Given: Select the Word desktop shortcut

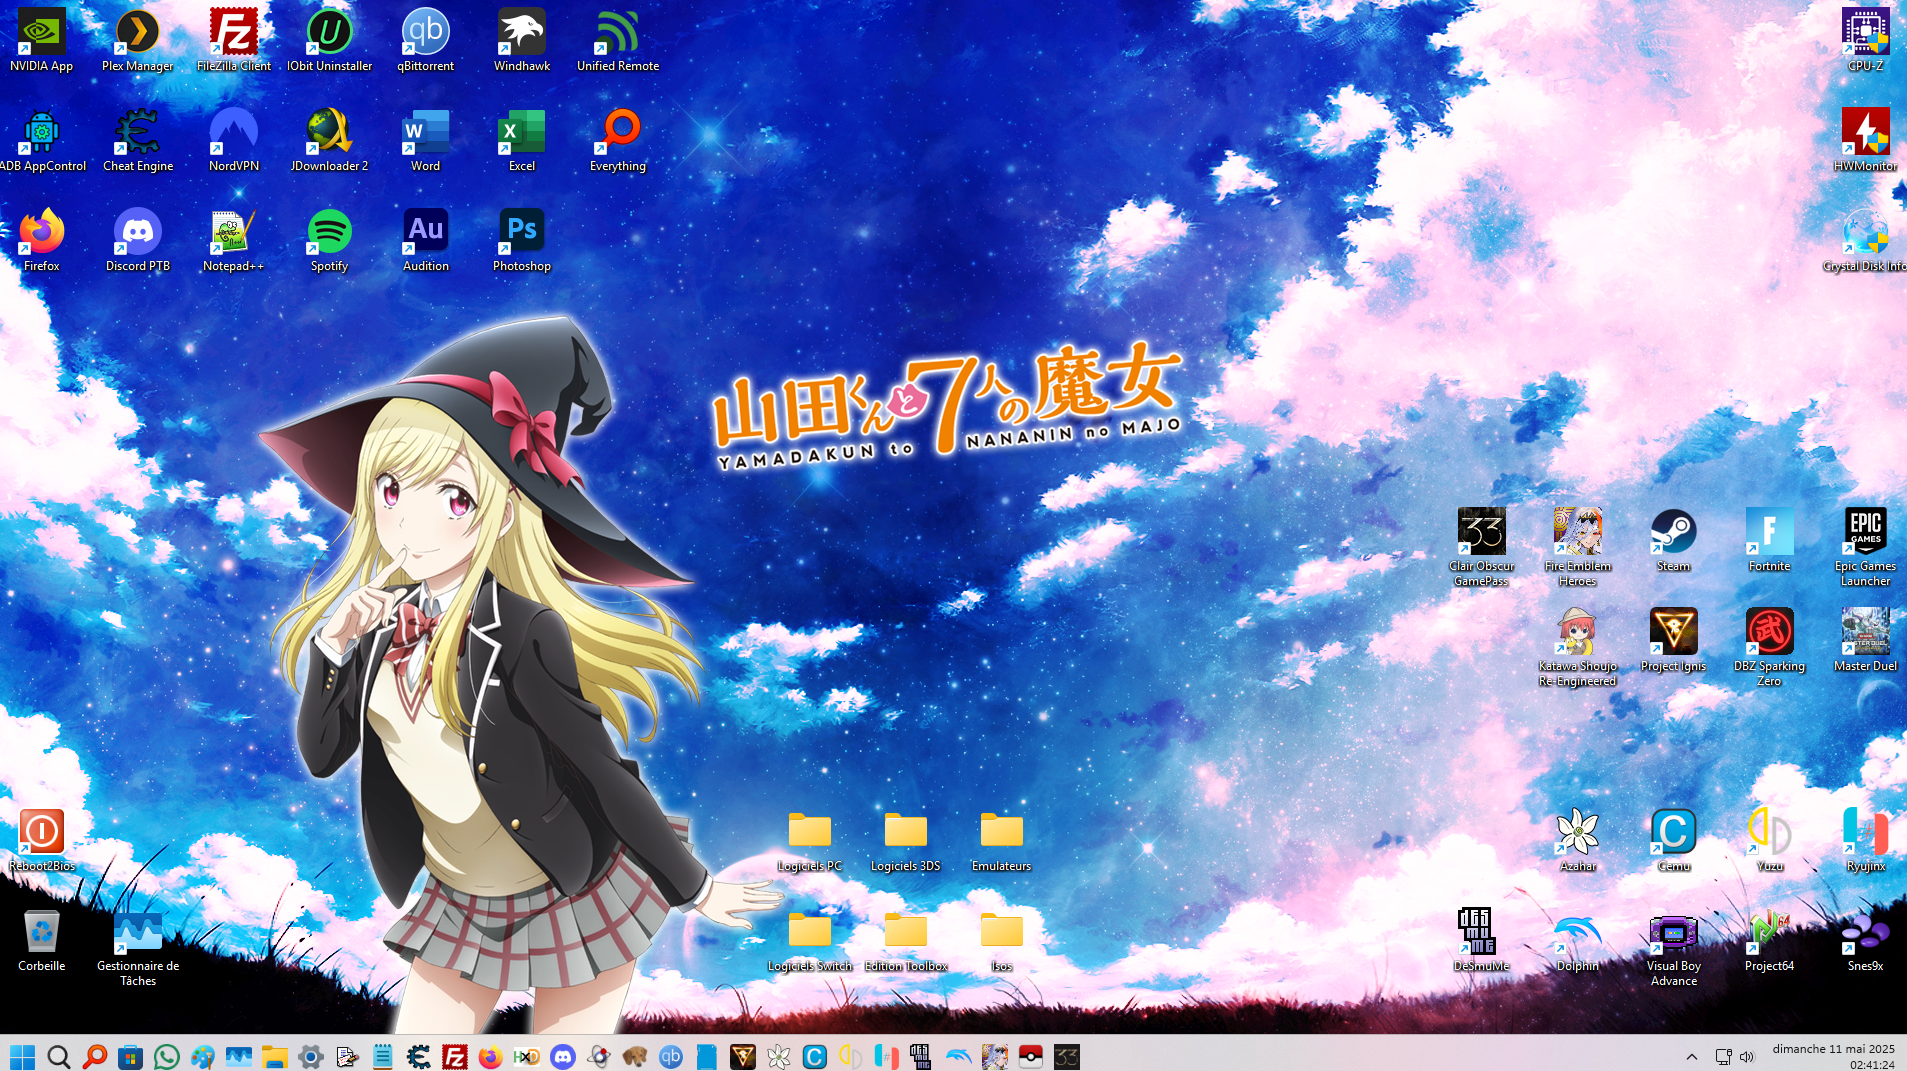Looking at the screenshot, I should (x=426, y=140).
